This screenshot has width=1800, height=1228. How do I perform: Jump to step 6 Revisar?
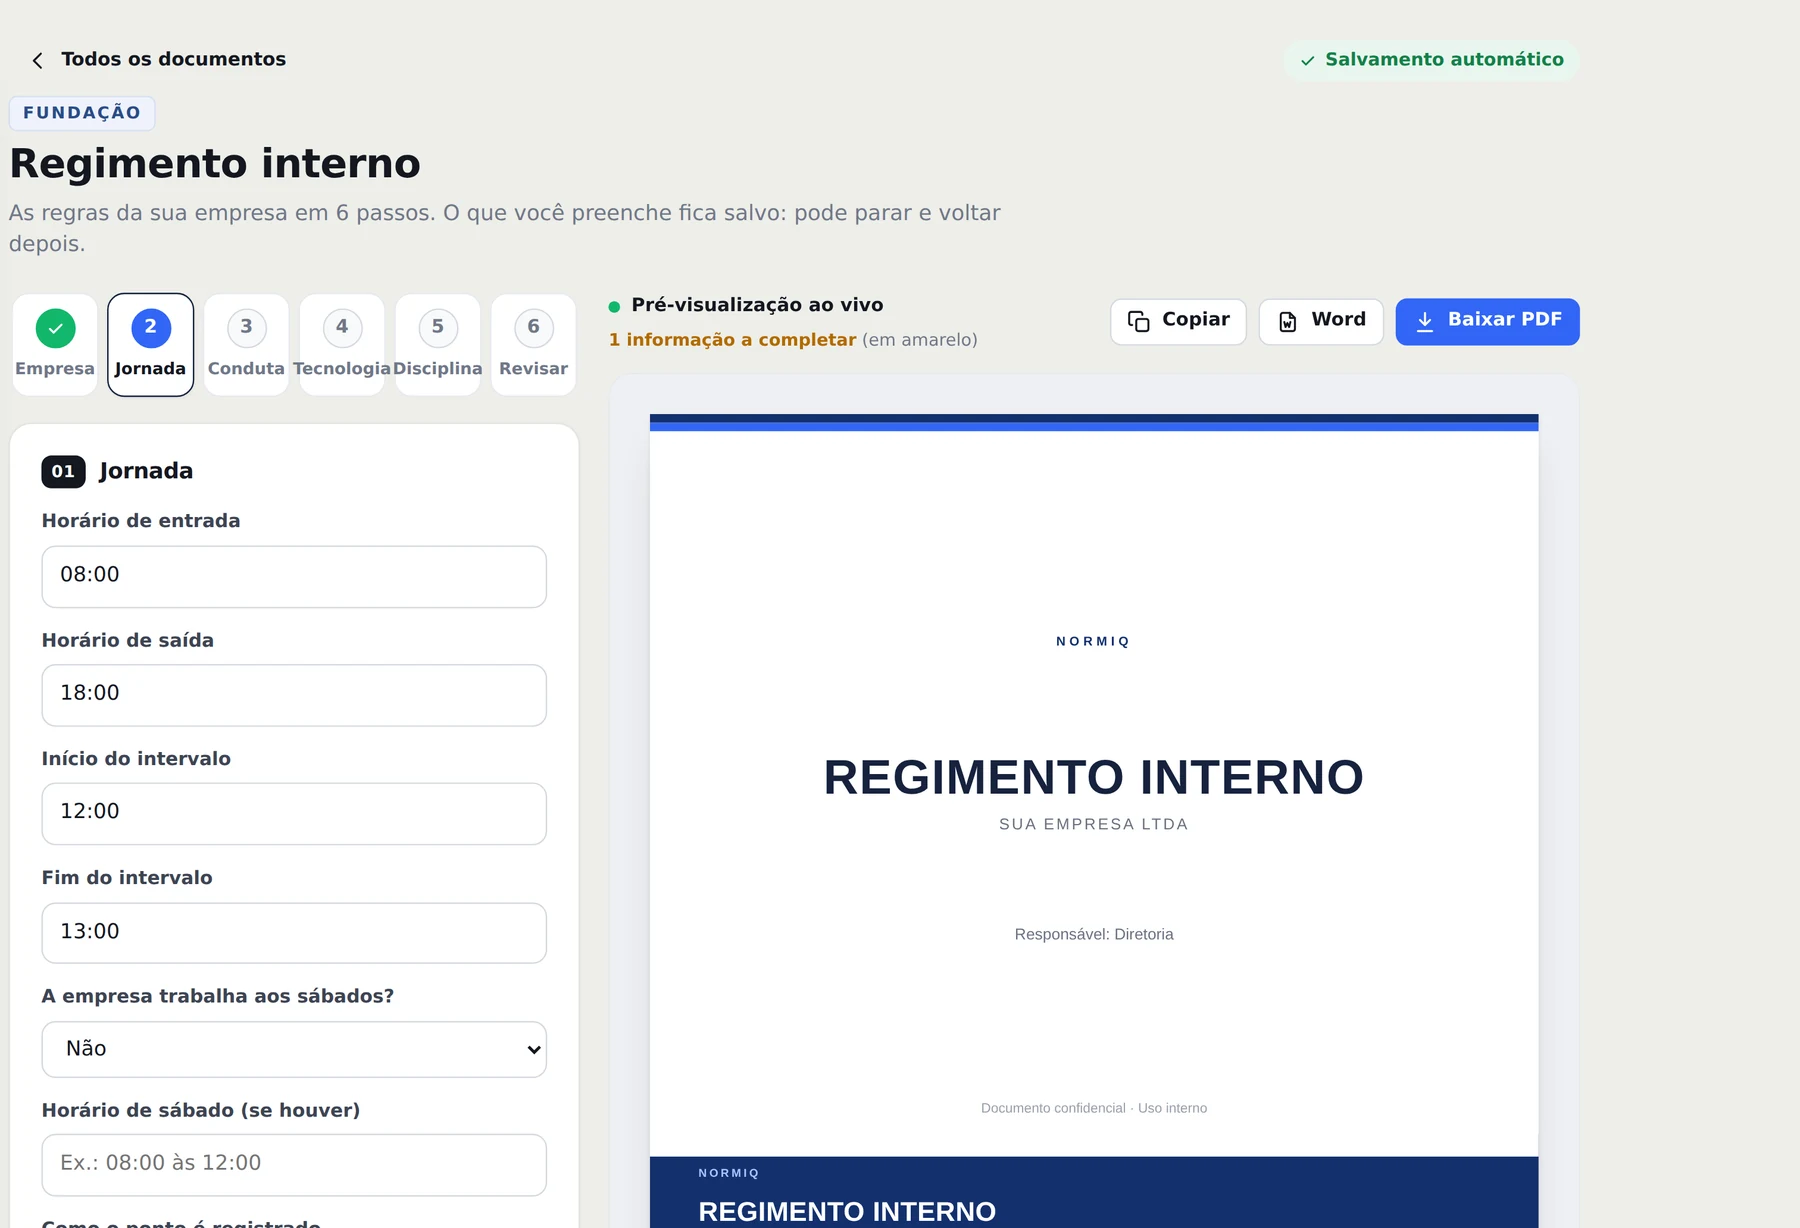point(534,345)
